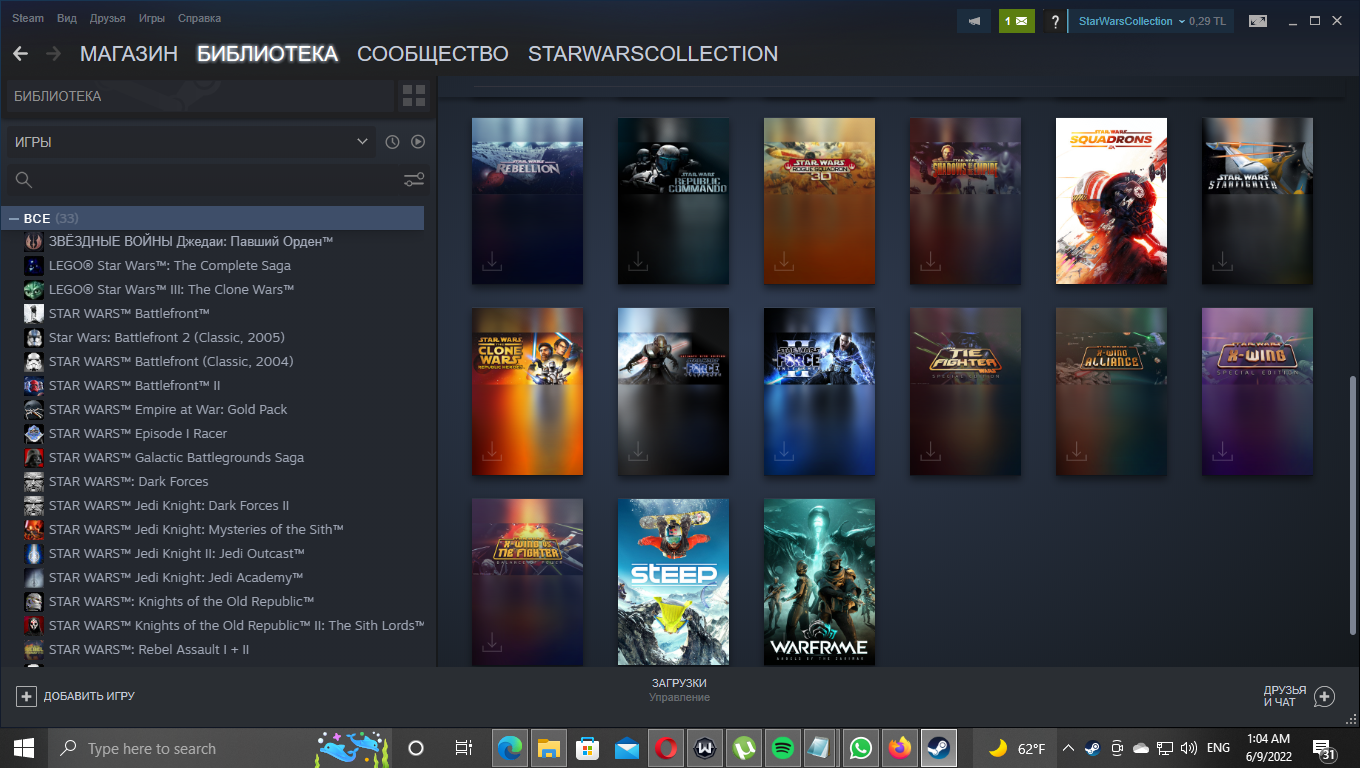
Task: Click the plus icon beside ДОБАВИТЬ ИГРУ
Action: (27, 696)
